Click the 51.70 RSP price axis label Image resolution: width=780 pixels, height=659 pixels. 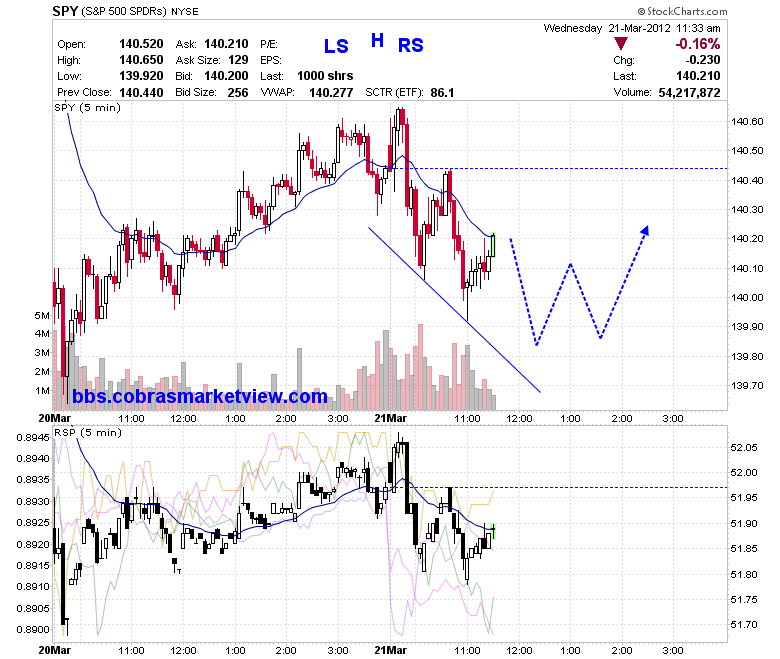744,624
